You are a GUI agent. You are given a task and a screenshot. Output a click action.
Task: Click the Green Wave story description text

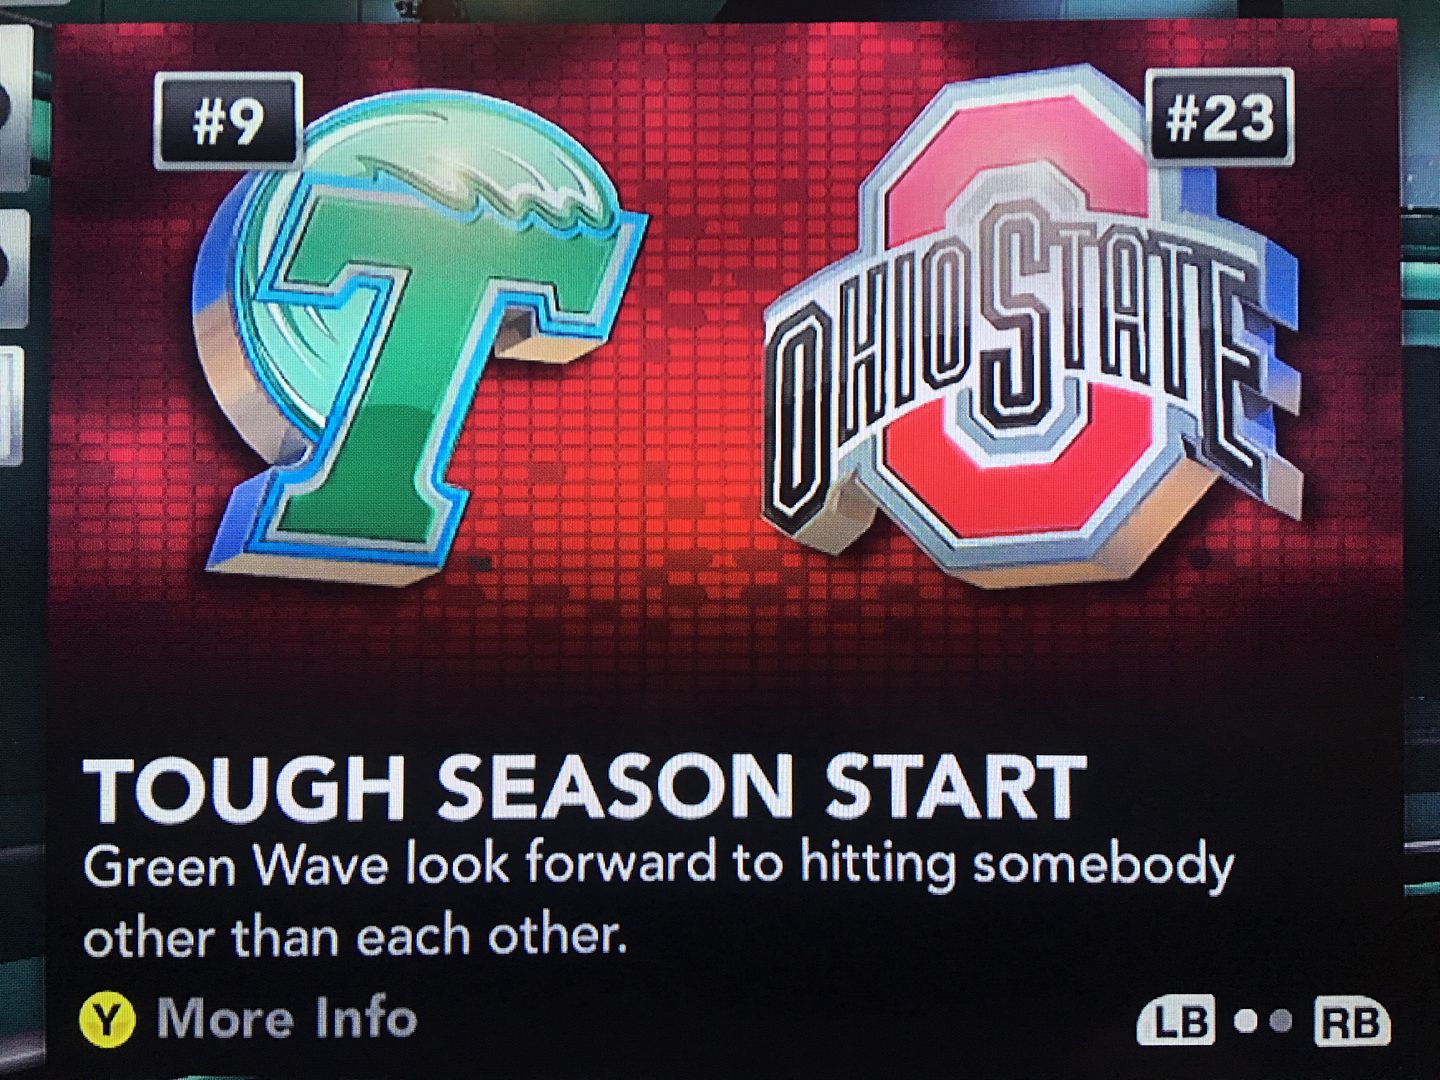click(658, 900)
